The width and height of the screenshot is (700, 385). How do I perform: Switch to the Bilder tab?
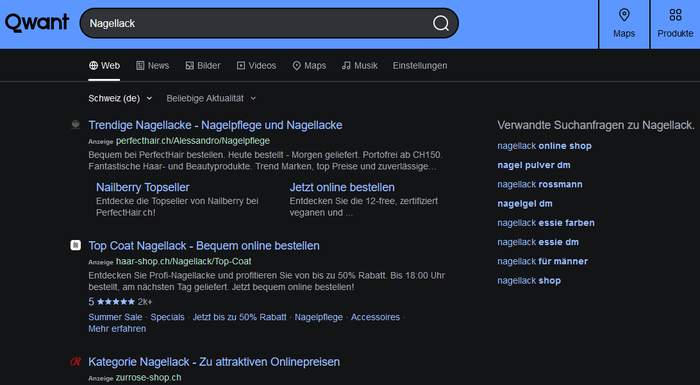[203, 66]
